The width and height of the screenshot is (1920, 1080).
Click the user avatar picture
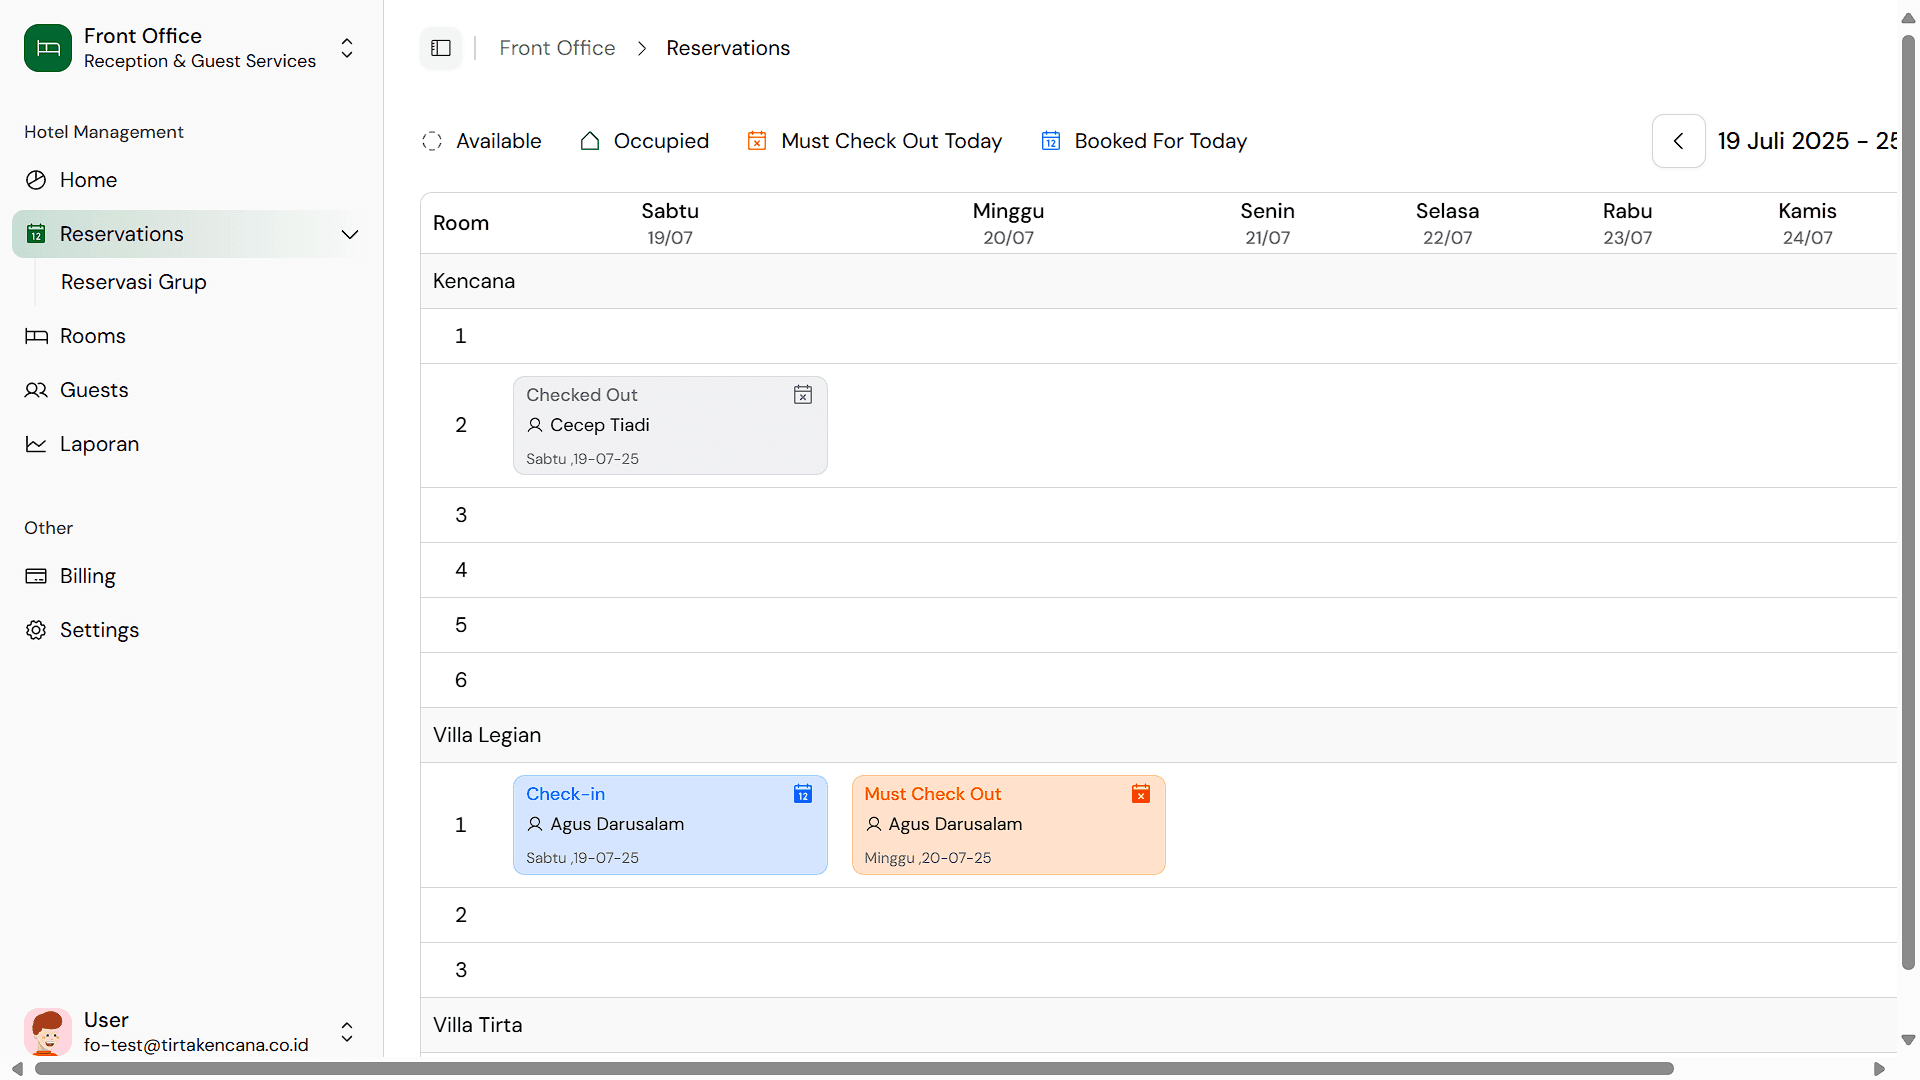(48, 1032)
